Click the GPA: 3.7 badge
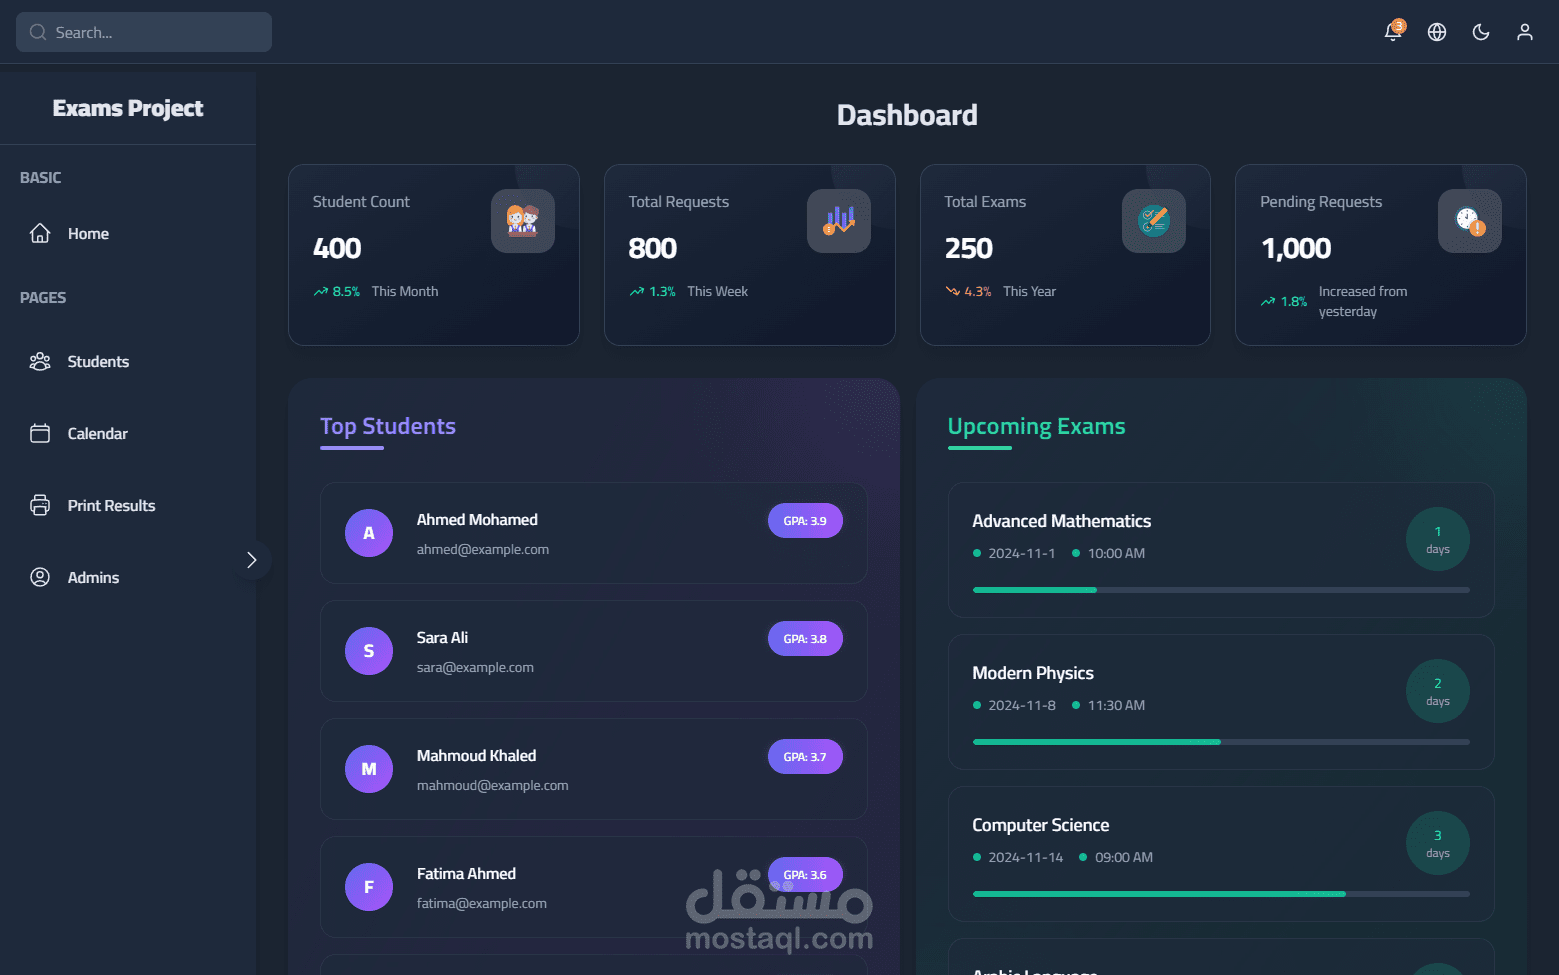The image size is (1559, 975). (805, 757)
